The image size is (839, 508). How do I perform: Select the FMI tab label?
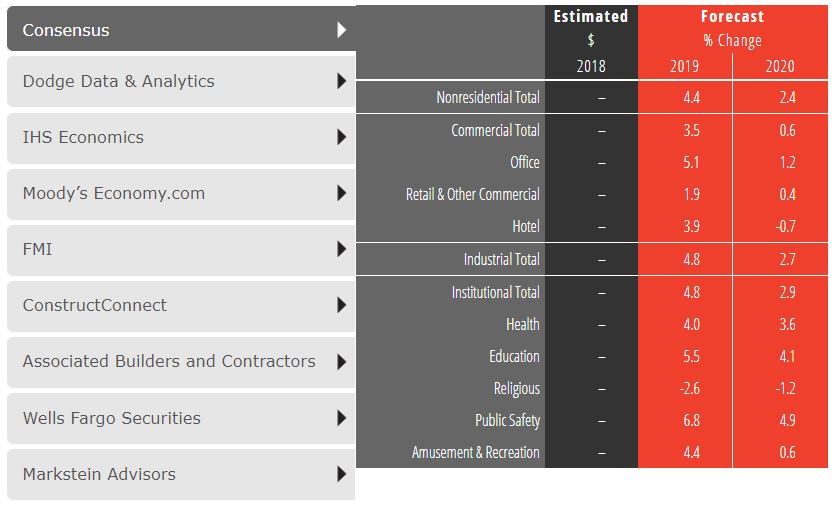[37, 249]
